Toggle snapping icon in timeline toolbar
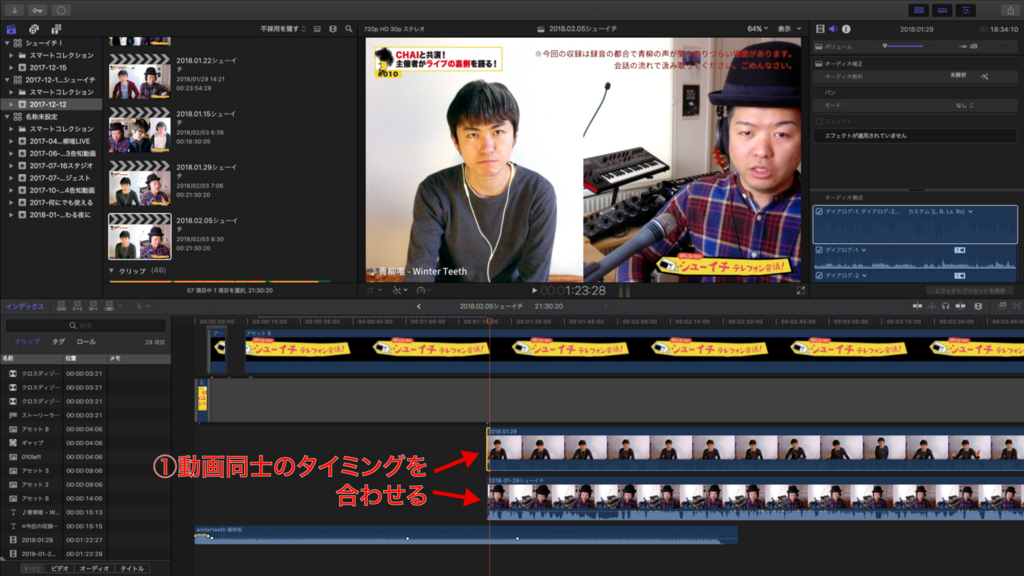The height and width of the screenshot is (576, 1024). (961, 306)
